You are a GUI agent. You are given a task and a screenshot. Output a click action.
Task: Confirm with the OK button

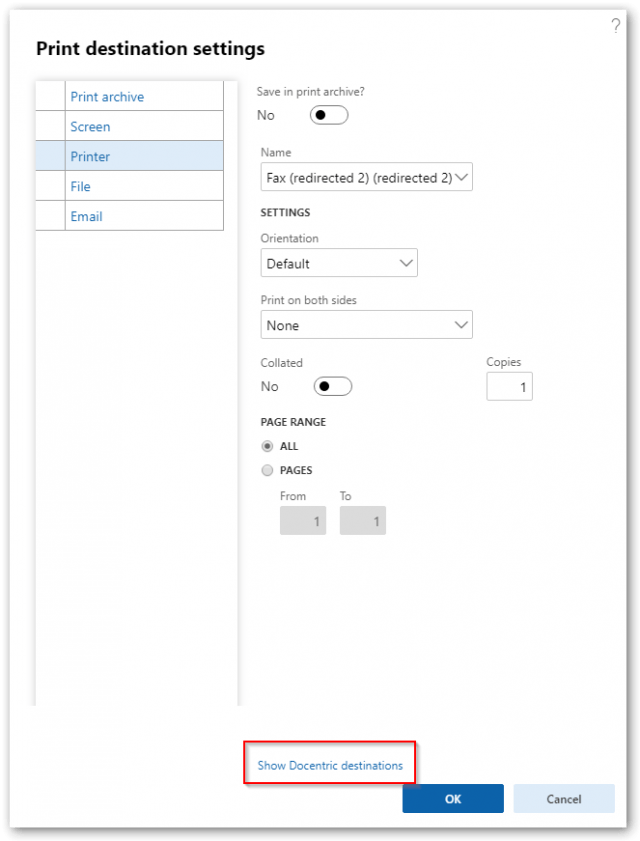pyautogui.click(x=453, y=799)
